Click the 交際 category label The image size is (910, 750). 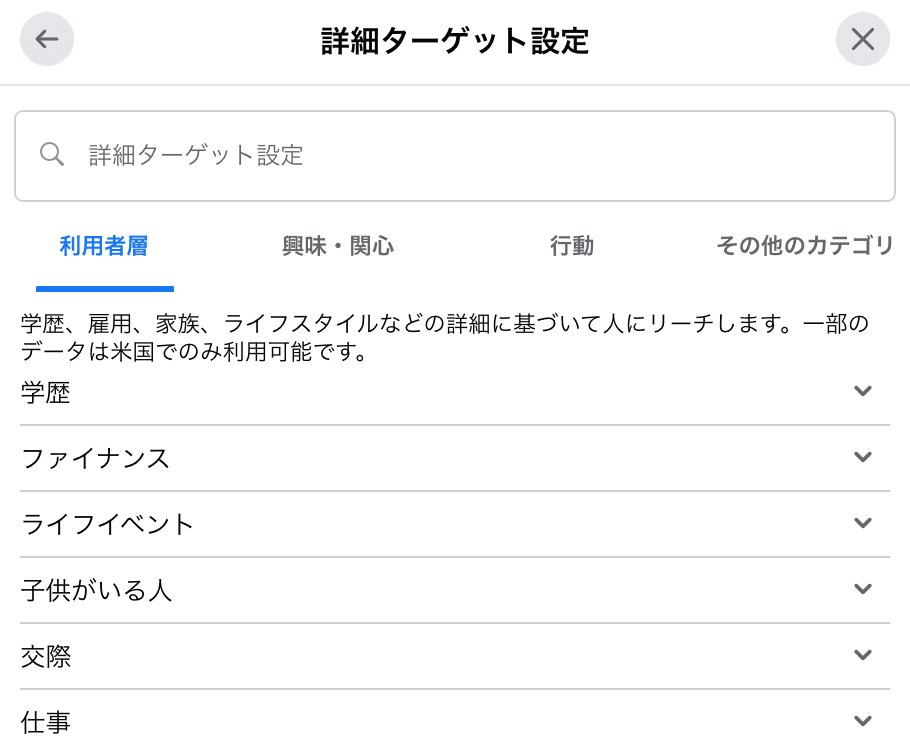tap(46, 657)
